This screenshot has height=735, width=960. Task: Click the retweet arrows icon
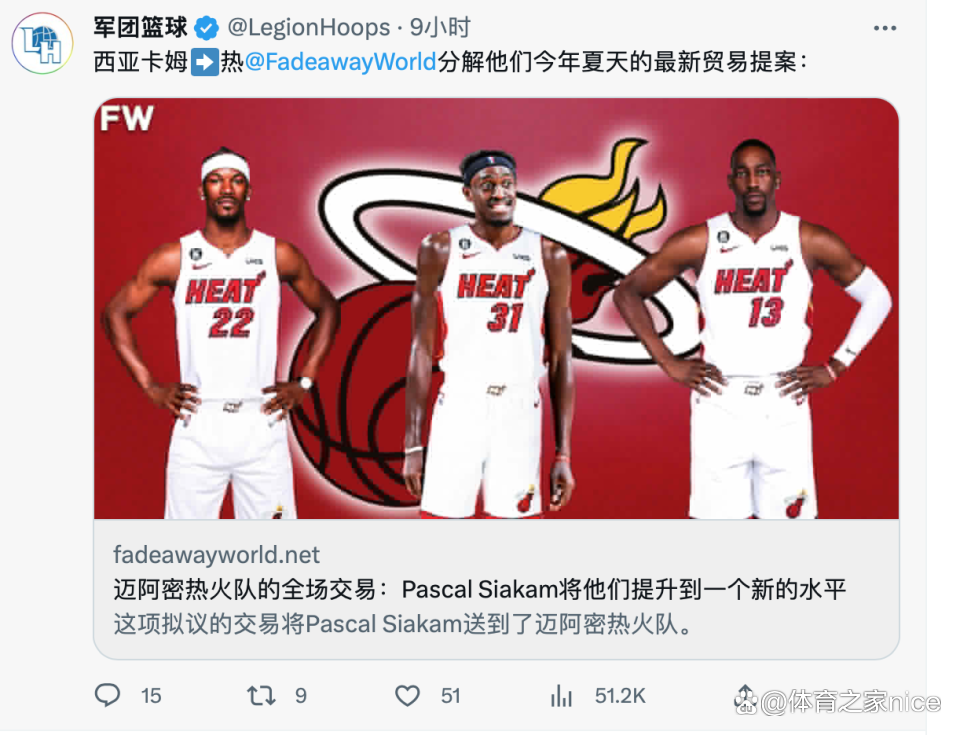click(261, 696)
